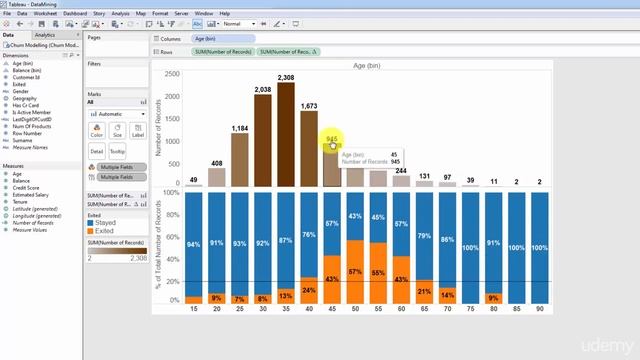
Task: Click the Swap rows and columns icon
Action: pyautogui.click(x=149, y=24)
